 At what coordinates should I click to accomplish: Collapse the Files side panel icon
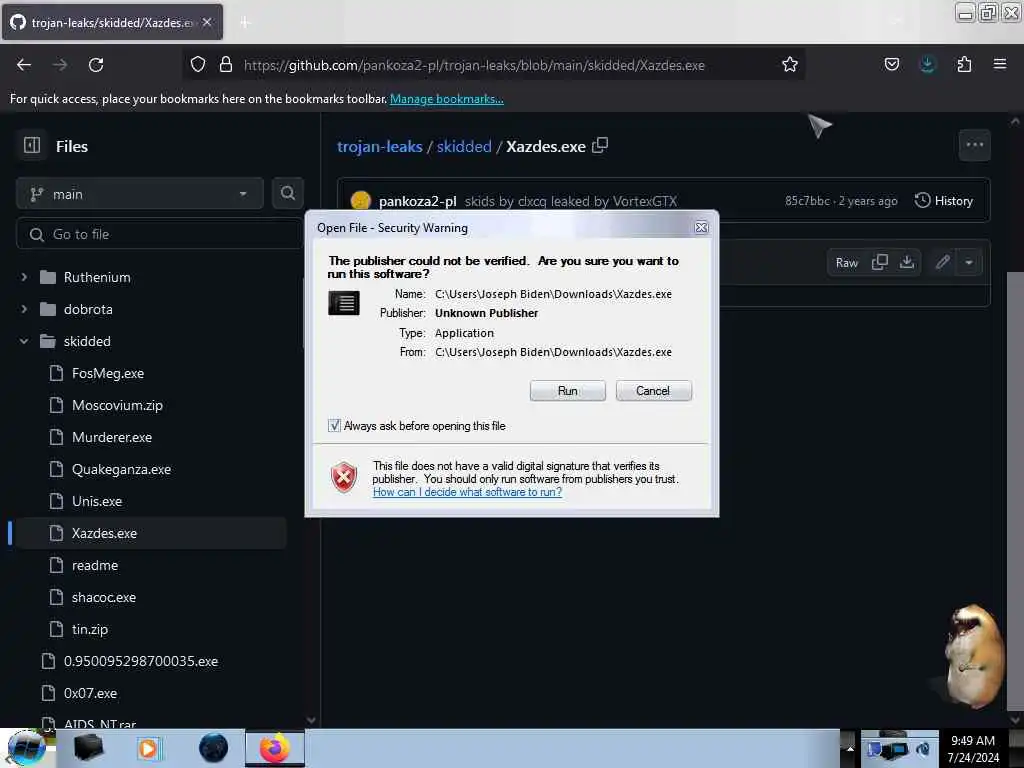(32, 145)
